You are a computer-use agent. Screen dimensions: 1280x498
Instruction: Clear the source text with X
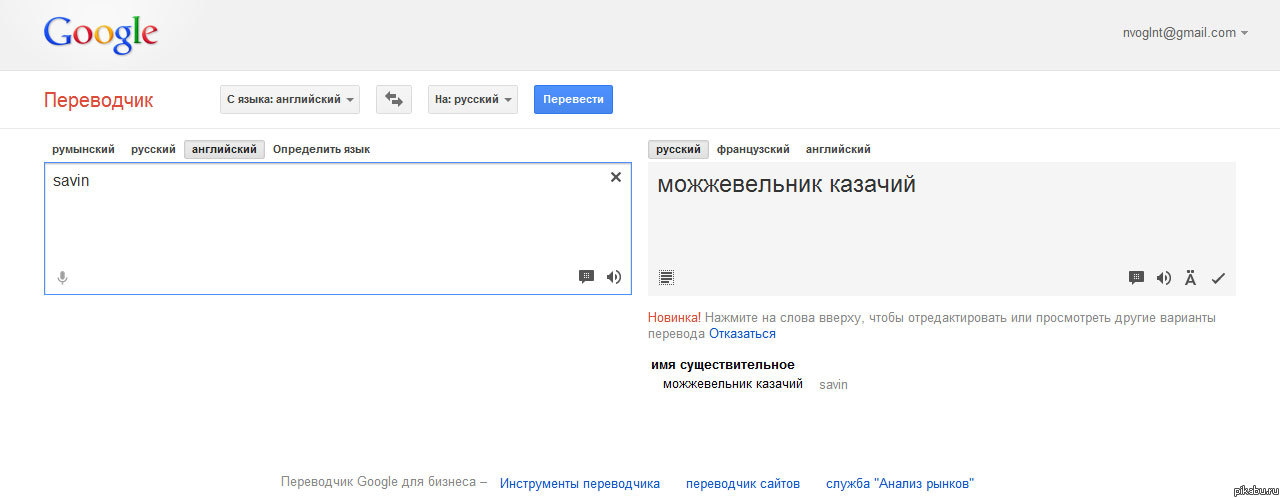coord(616,177)
